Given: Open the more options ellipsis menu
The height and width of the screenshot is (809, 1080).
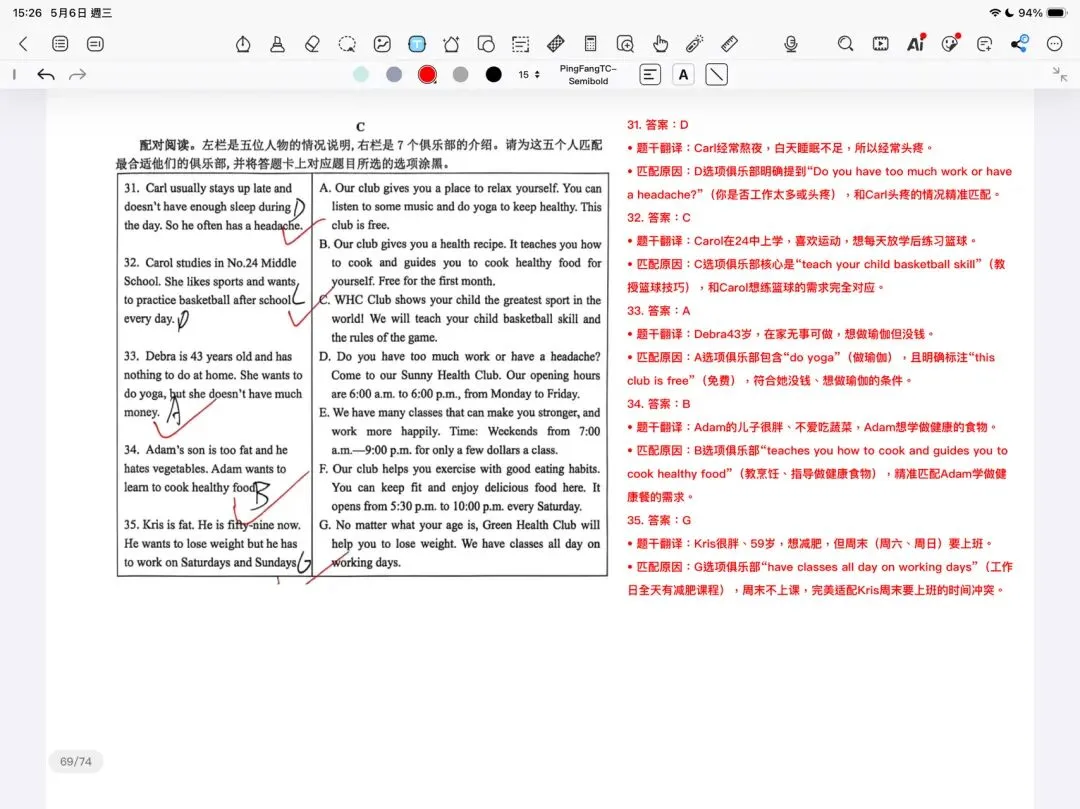Looking at the screenshot, I should click(x=1055, y=44).
